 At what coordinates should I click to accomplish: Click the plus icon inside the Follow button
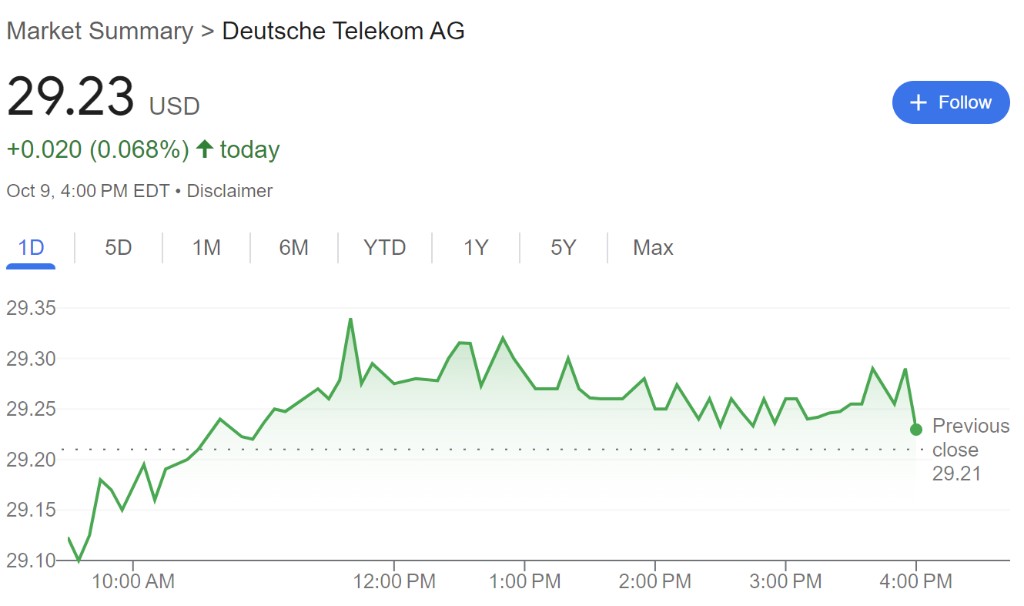tap(919, 103)
